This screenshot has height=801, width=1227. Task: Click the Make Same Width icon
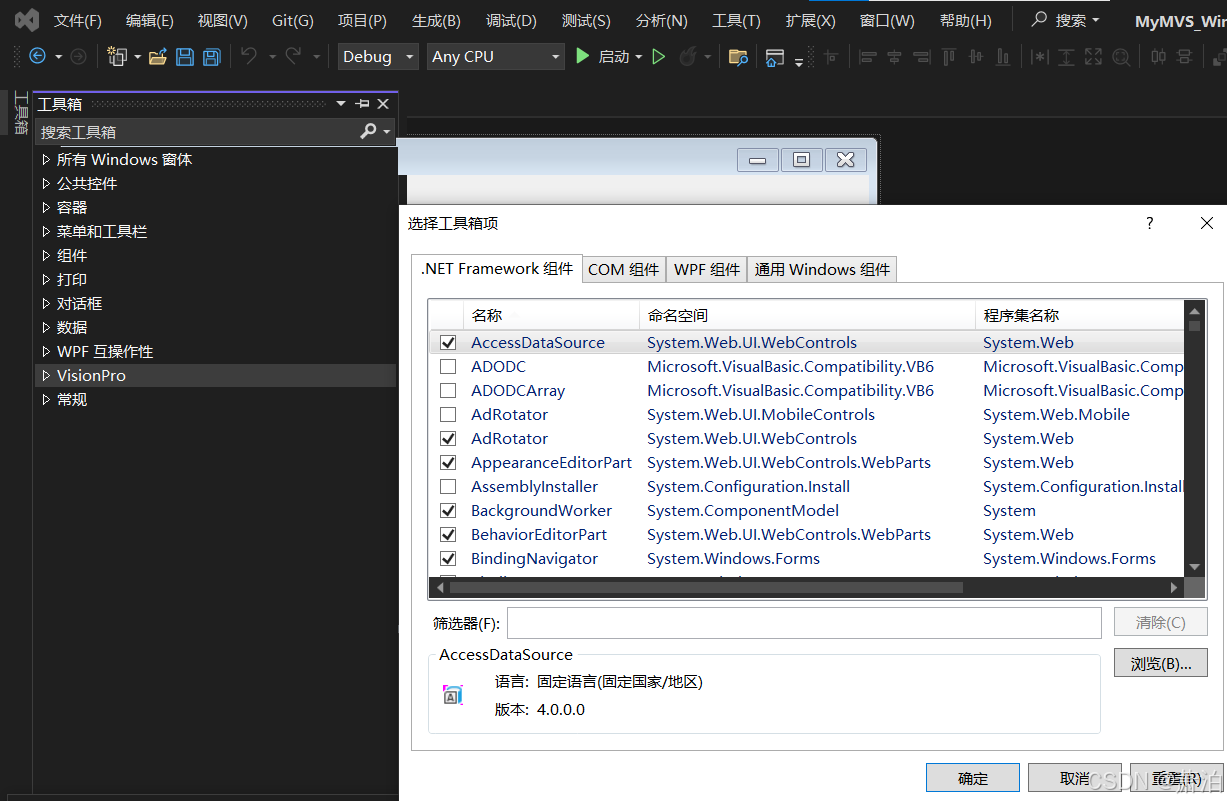click(1040, 57)
